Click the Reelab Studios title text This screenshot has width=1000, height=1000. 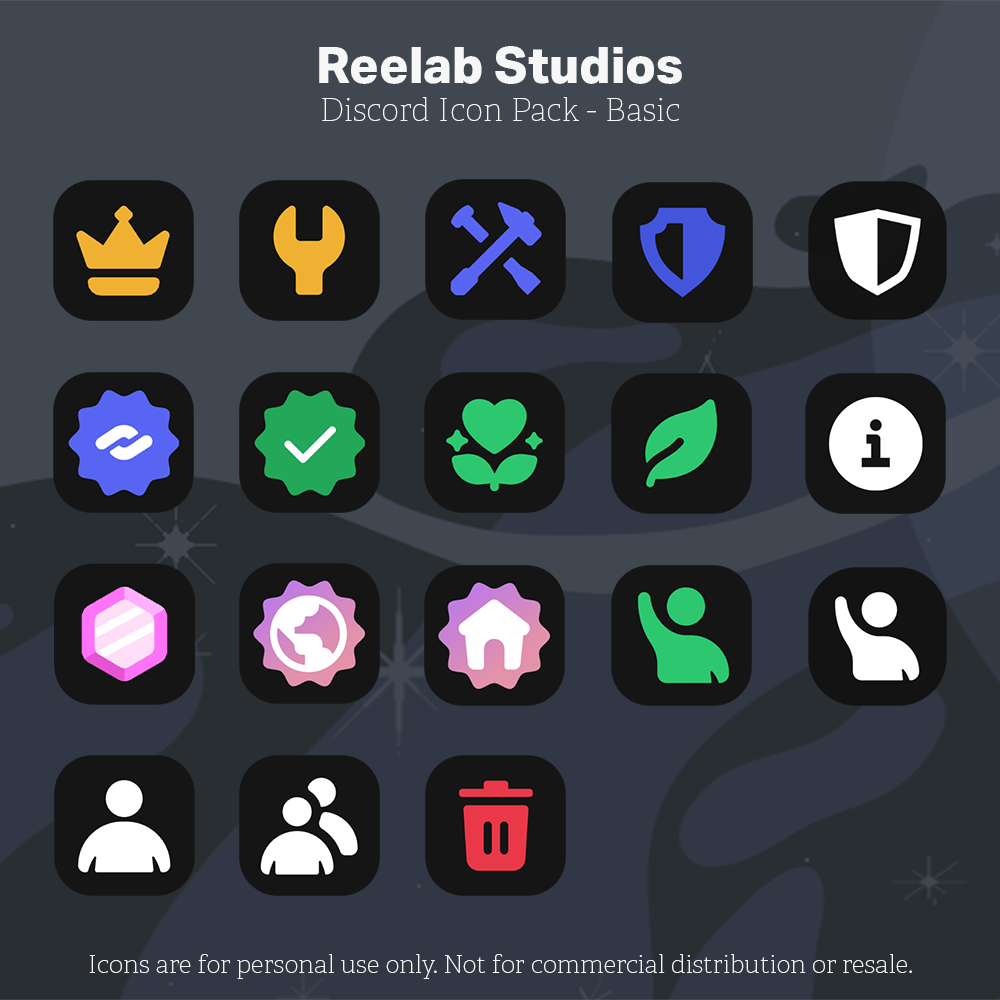[500, 66]
